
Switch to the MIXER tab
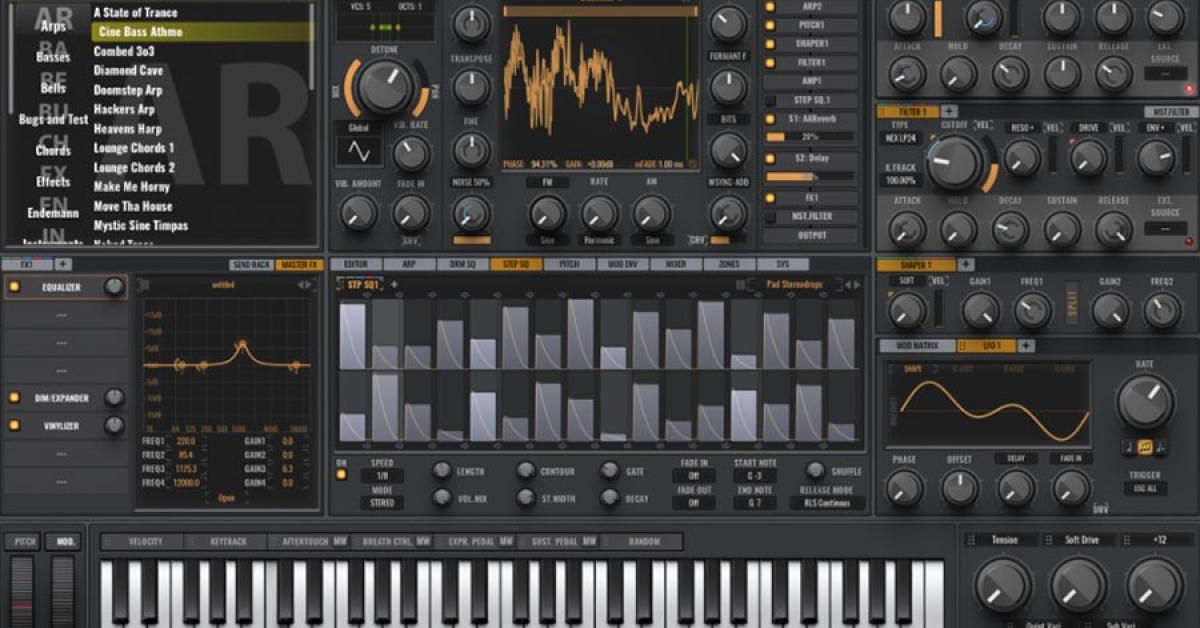676,264
